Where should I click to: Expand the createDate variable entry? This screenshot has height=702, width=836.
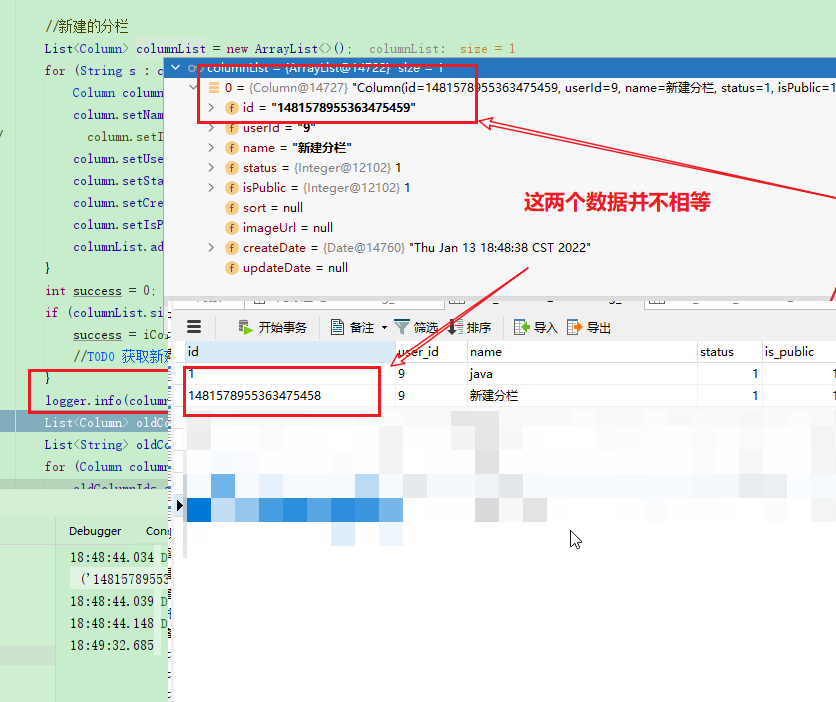pos(211,248)
